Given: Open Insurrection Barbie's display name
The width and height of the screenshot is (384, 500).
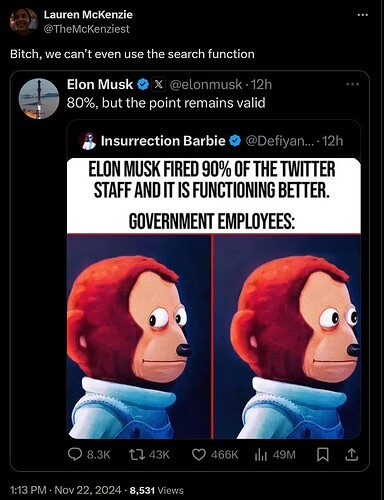Looking at the screenshot, I should [x=163, y=141].
